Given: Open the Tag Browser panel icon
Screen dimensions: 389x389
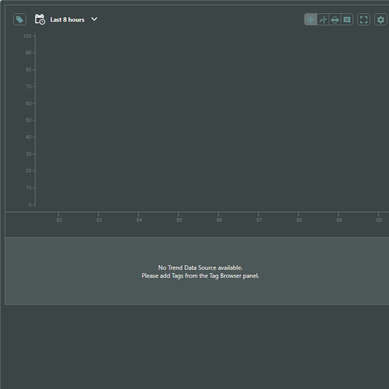Looking at the screenshot, I should point(20,19).
